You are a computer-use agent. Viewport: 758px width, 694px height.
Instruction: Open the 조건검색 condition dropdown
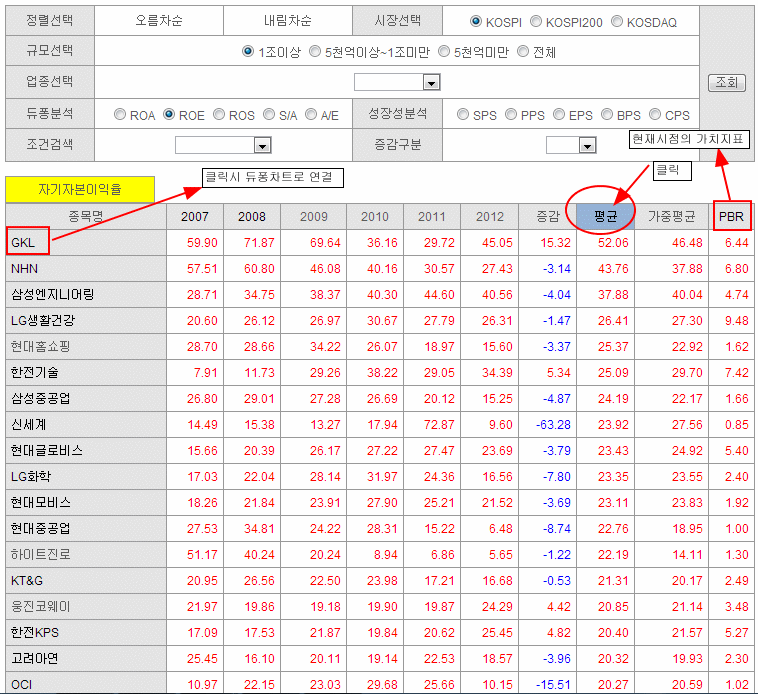coord(223,145)
